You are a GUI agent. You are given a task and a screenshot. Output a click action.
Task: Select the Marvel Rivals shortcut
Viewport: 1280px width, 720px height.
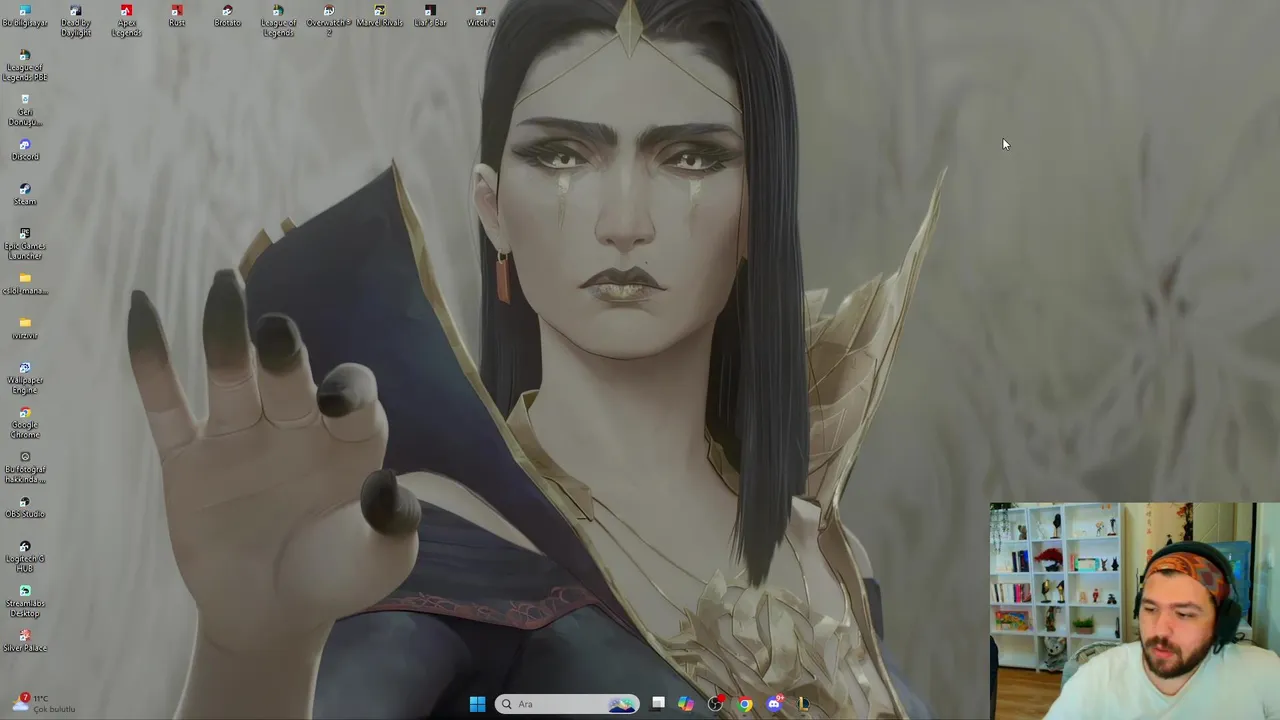tap(379, 17)
